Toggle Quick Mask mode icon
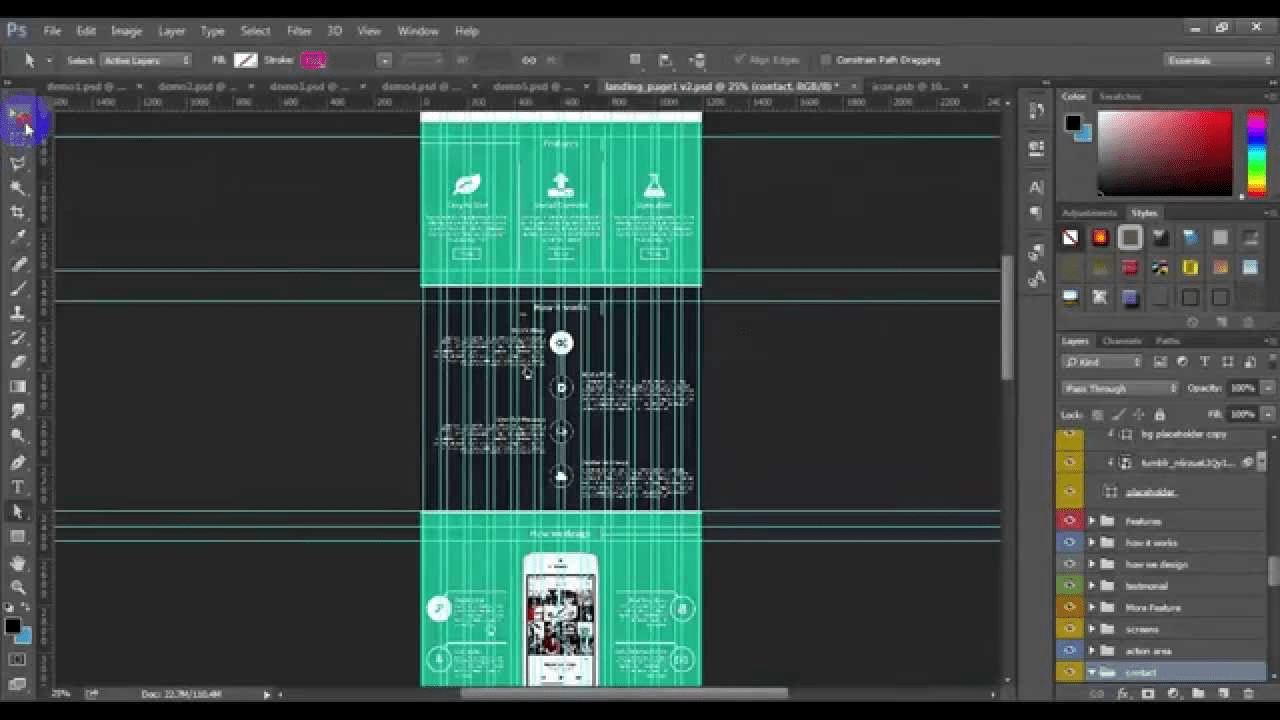Viewport: 1280px width, 720px height. 17,660
